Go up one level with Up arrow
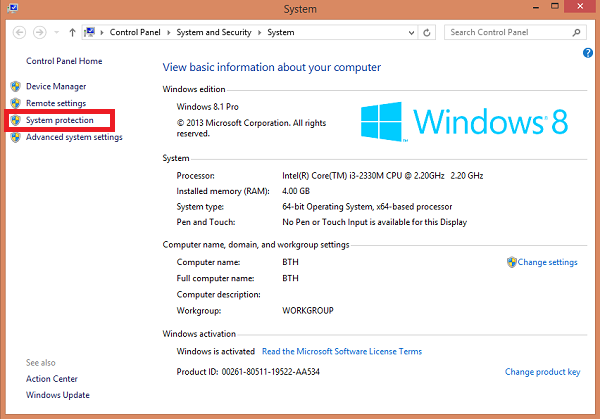This screenshot has width=600, height=419. point(72,33)
